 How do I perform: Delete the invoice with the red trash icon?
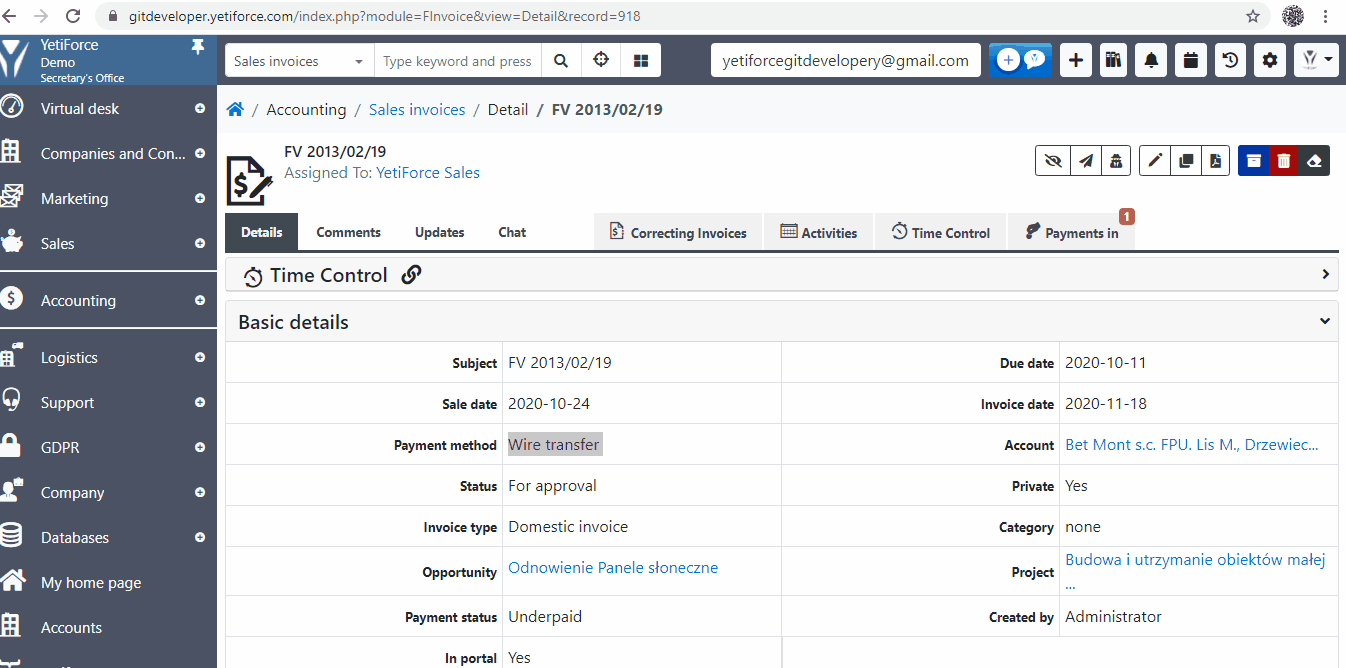[x=1284, y=161]
